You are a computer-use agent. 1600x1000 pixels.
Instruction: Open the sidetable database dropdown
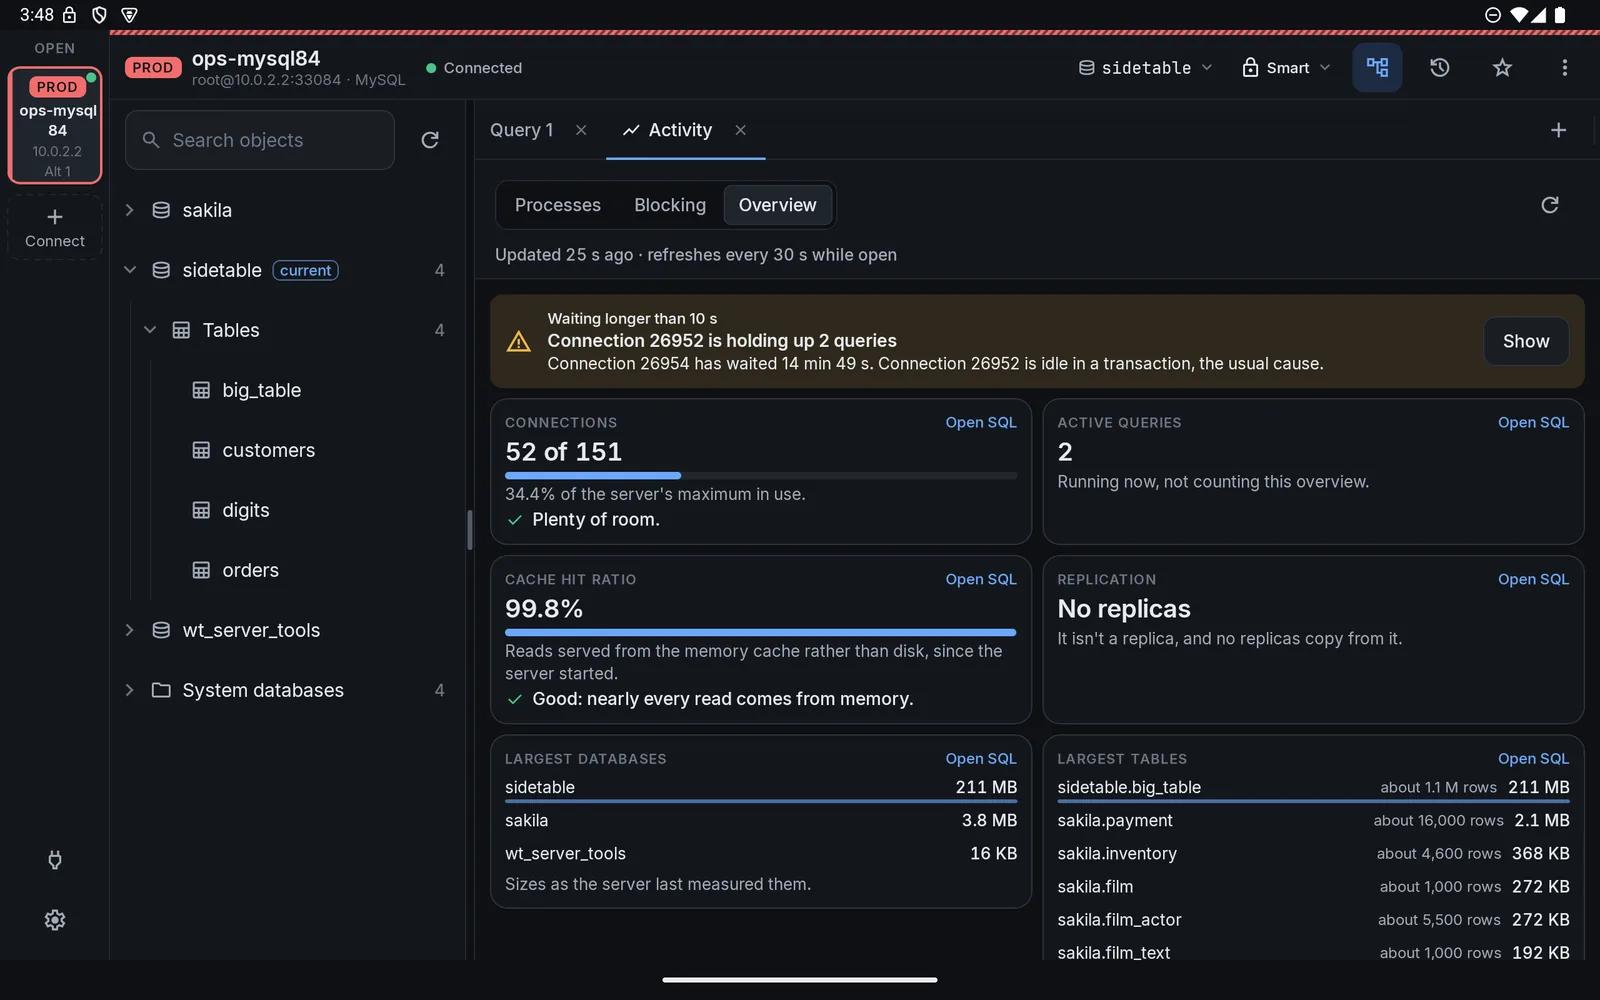click(1145, 68)
